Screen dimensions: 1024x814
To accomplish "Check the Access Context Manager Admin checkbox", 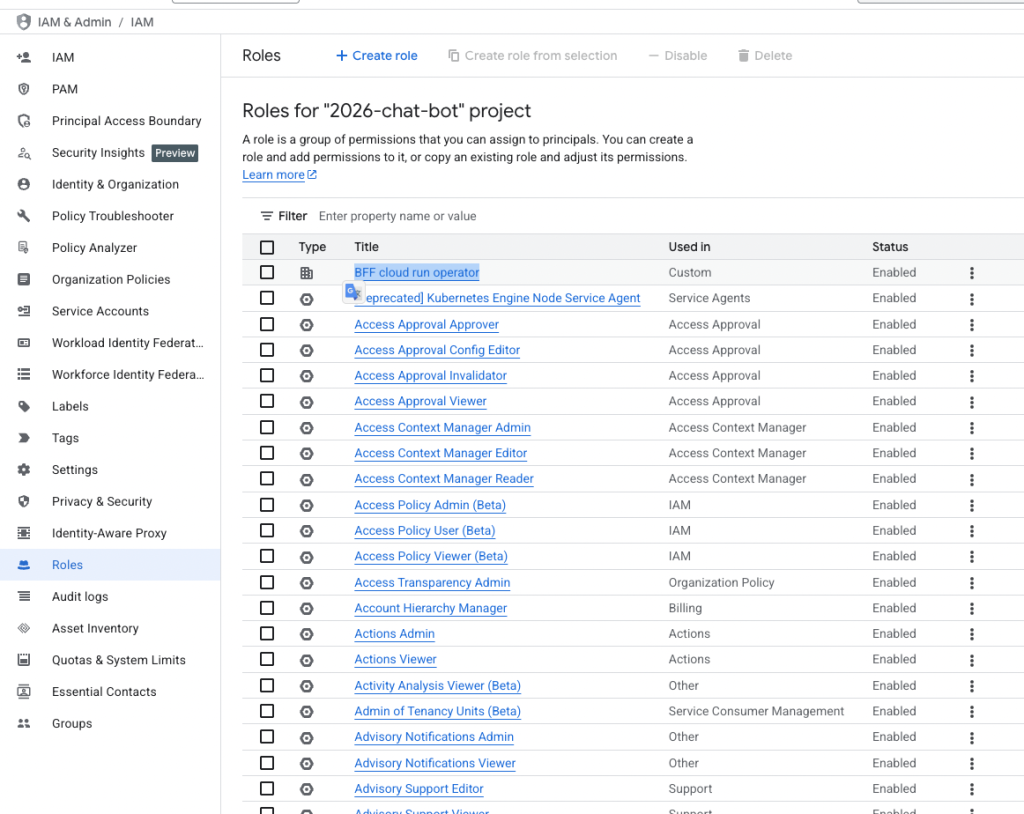I will (267, 427).
